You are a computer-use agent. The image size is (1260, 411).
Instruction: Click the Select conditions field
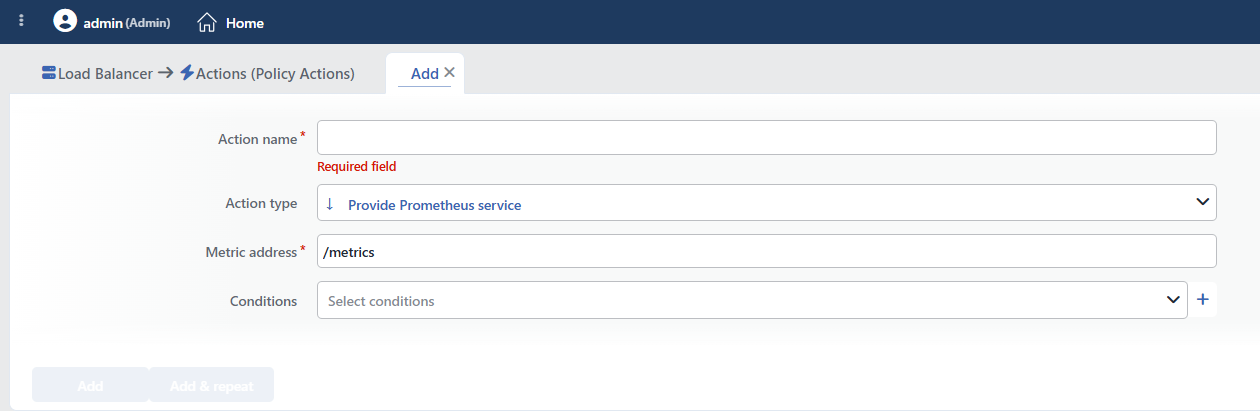[752, 300]
